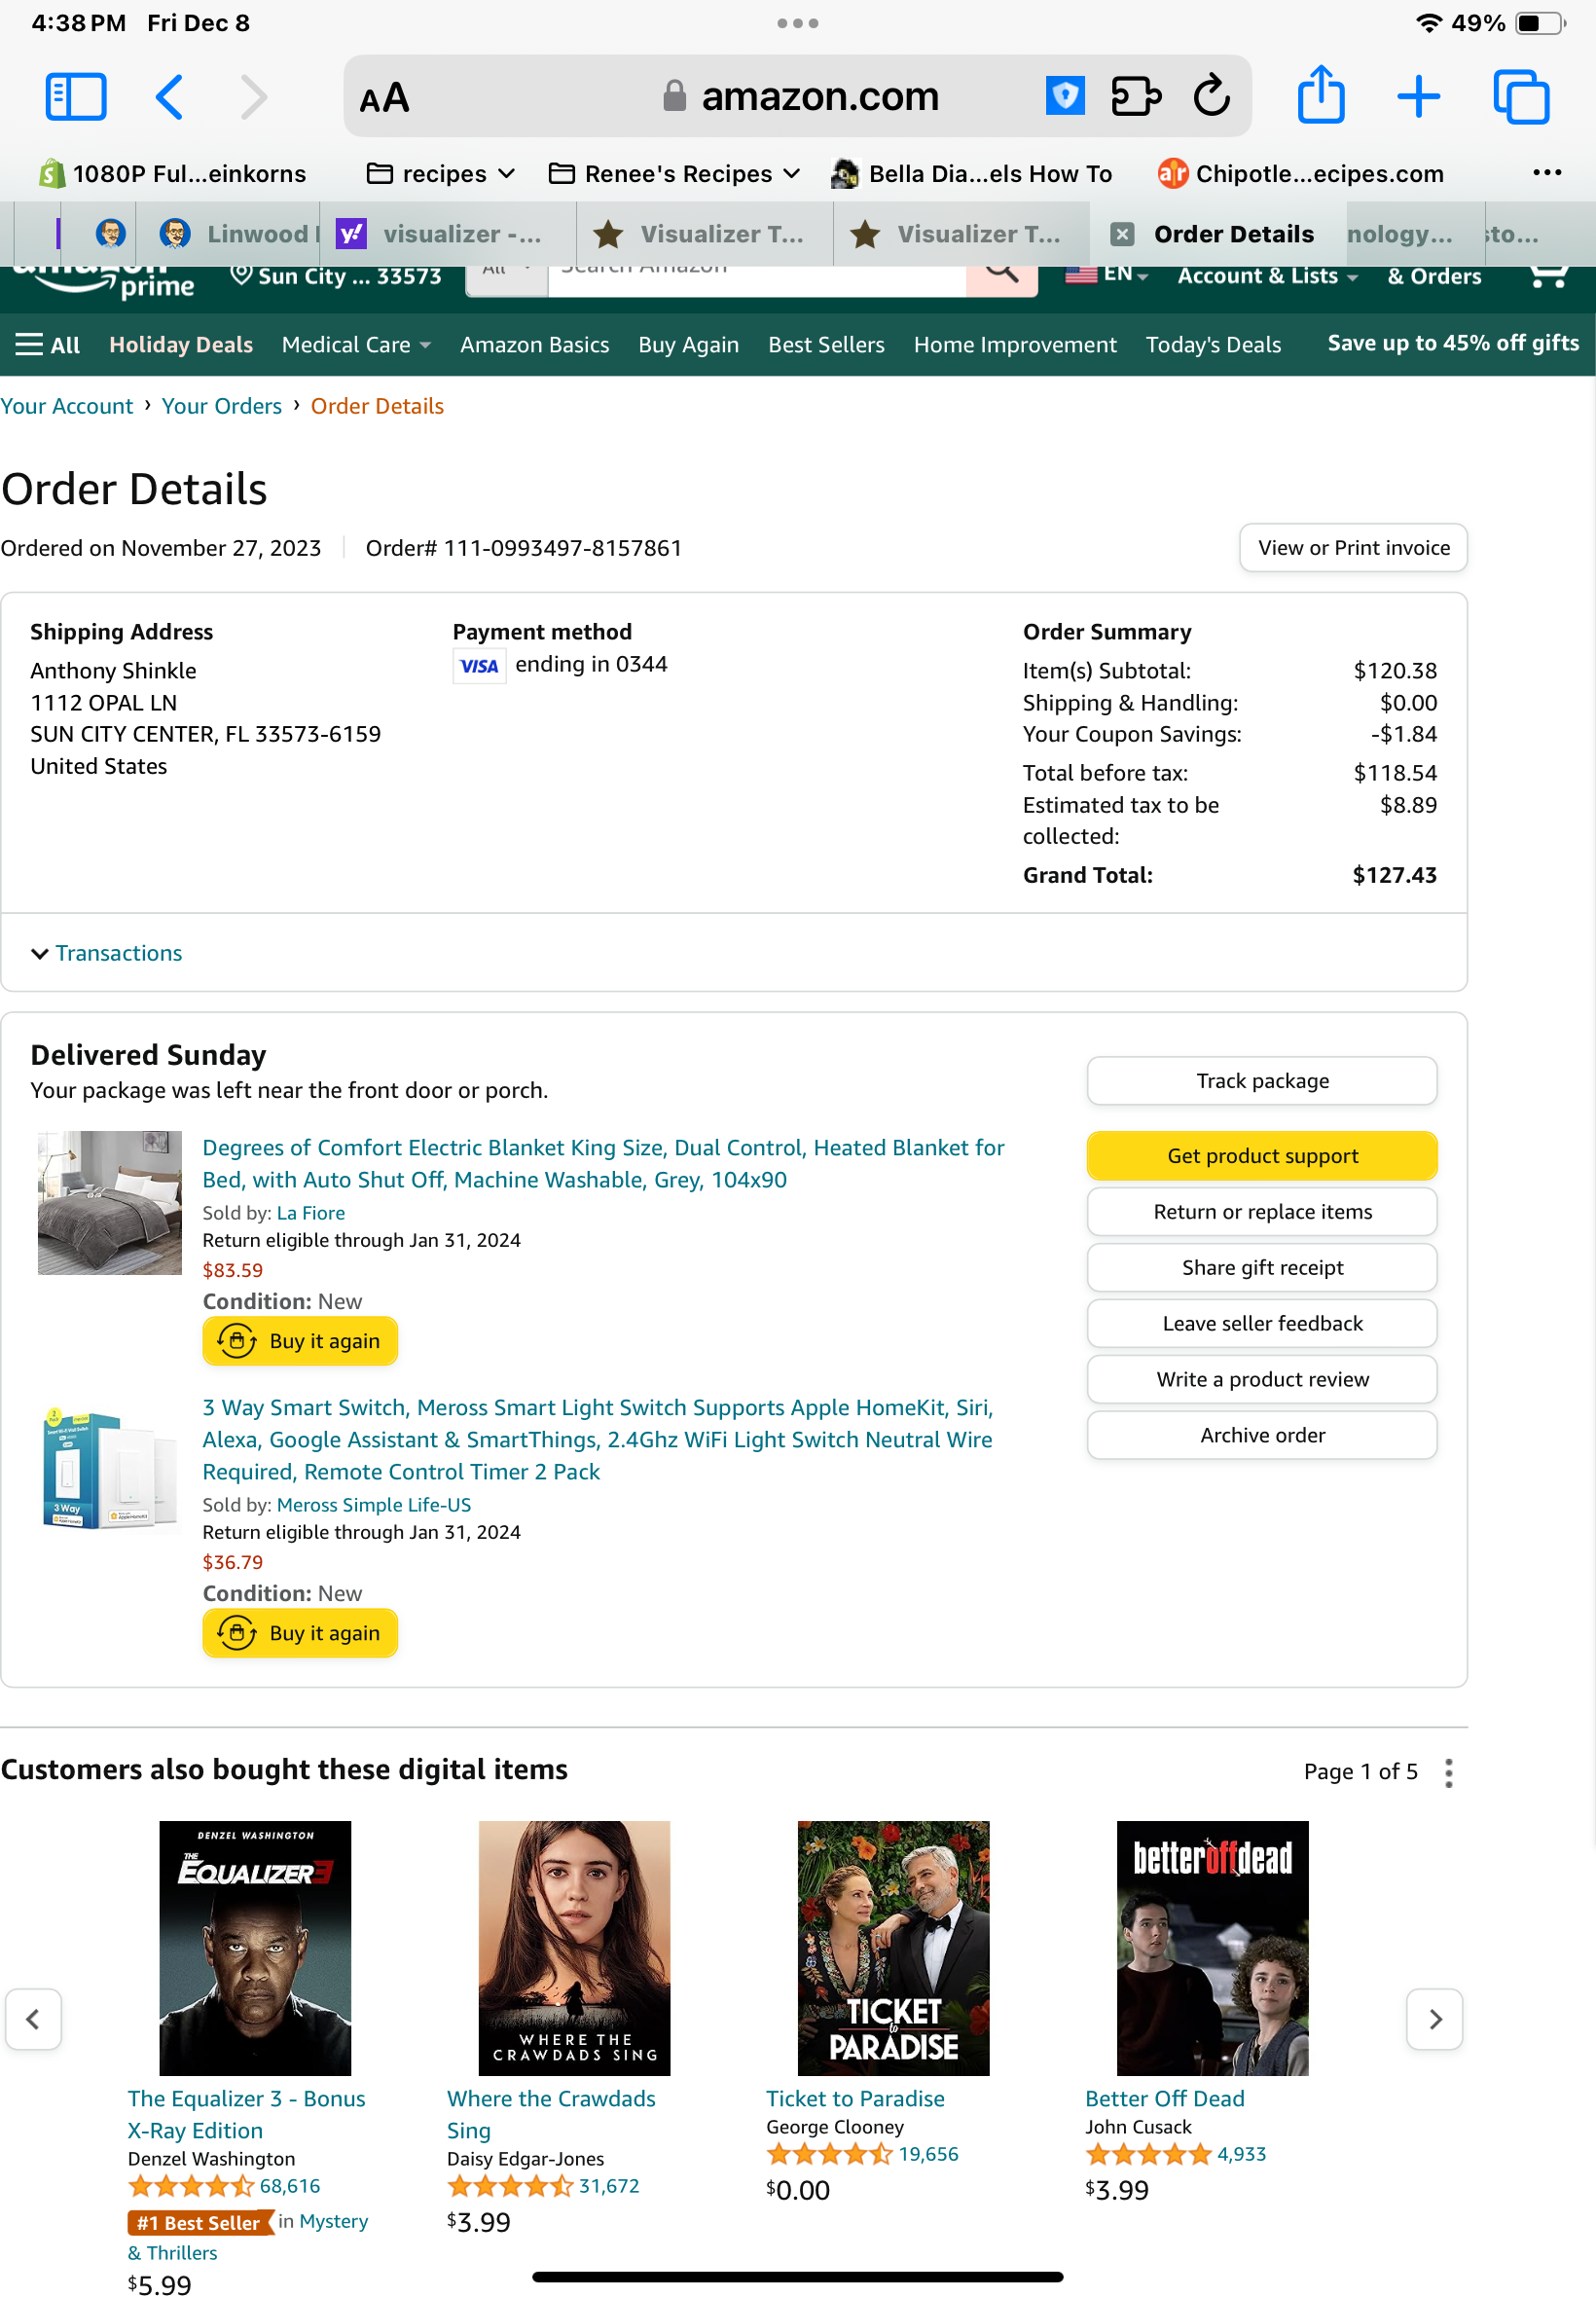Open electric blanket product thumbnail
Image resolution: width=1596 pixels, height=2297 pixels.
click(110, 1203)
